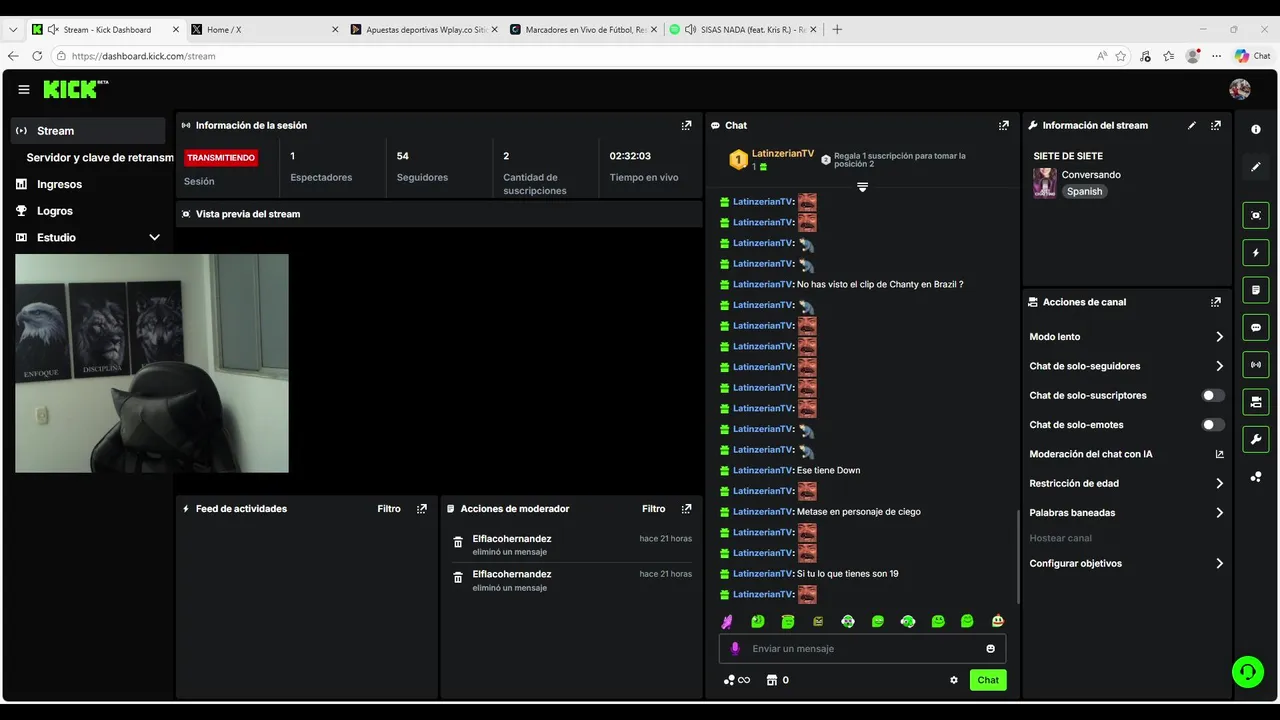This screenshot has width=1280, height=720.
Task: Click the channel points infinity icon
Action: (737, 680)
